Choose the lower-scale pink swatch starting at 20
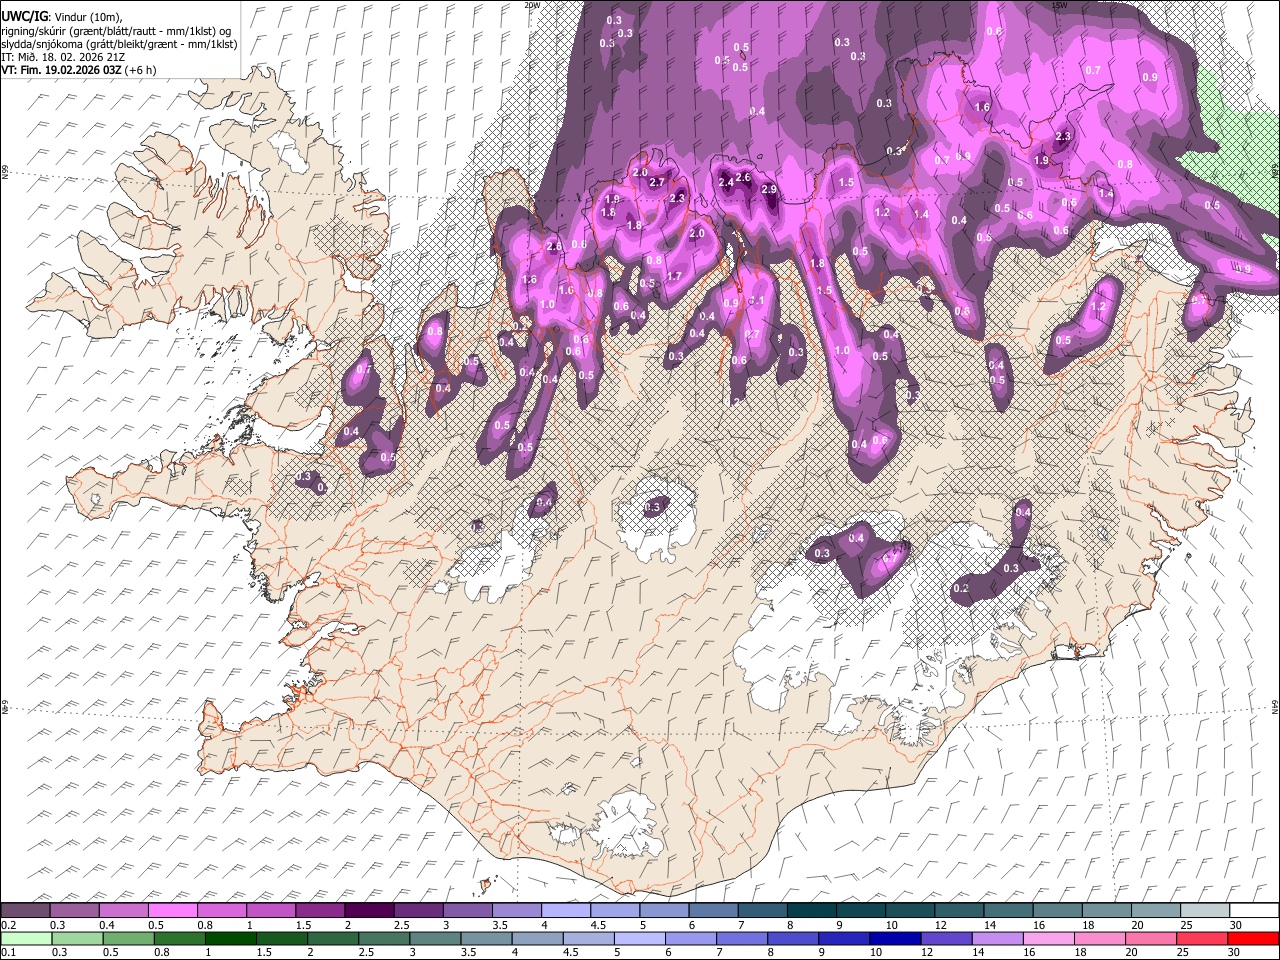1280x960 pixels. tap(1150, 939)
